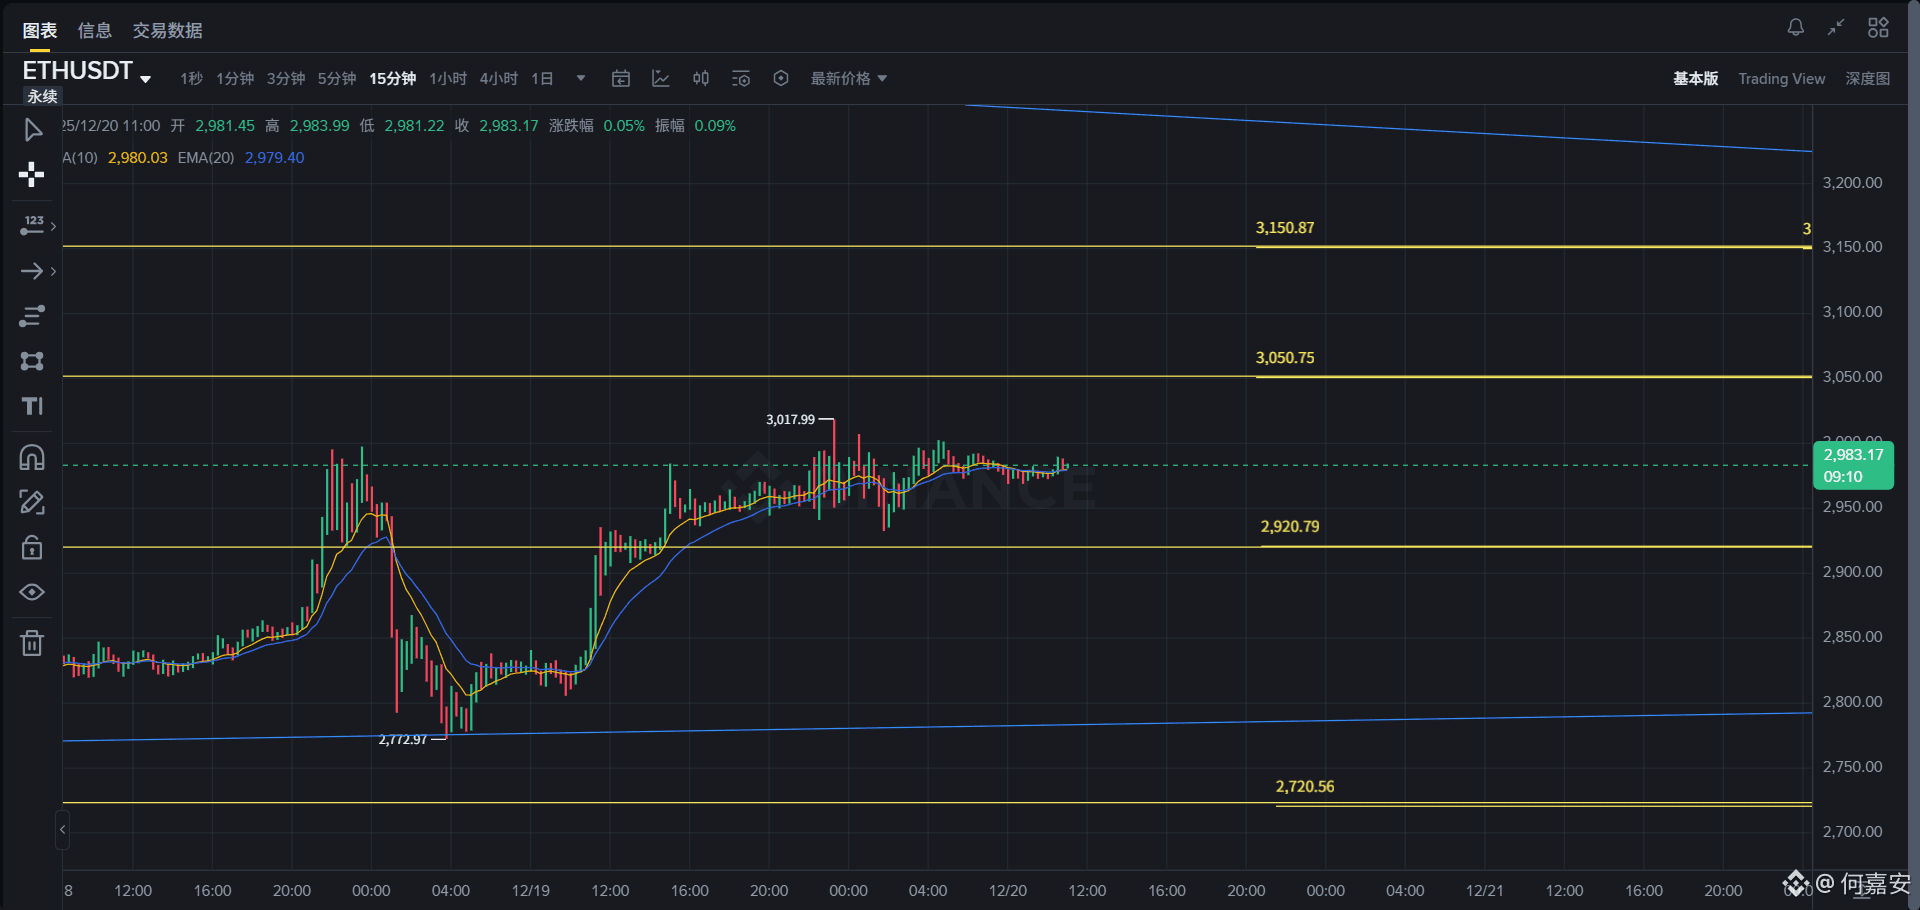1920x910 pixels.
Task: Open the notifications bell
Action: pyautogui.click(x=1796, y=27)
